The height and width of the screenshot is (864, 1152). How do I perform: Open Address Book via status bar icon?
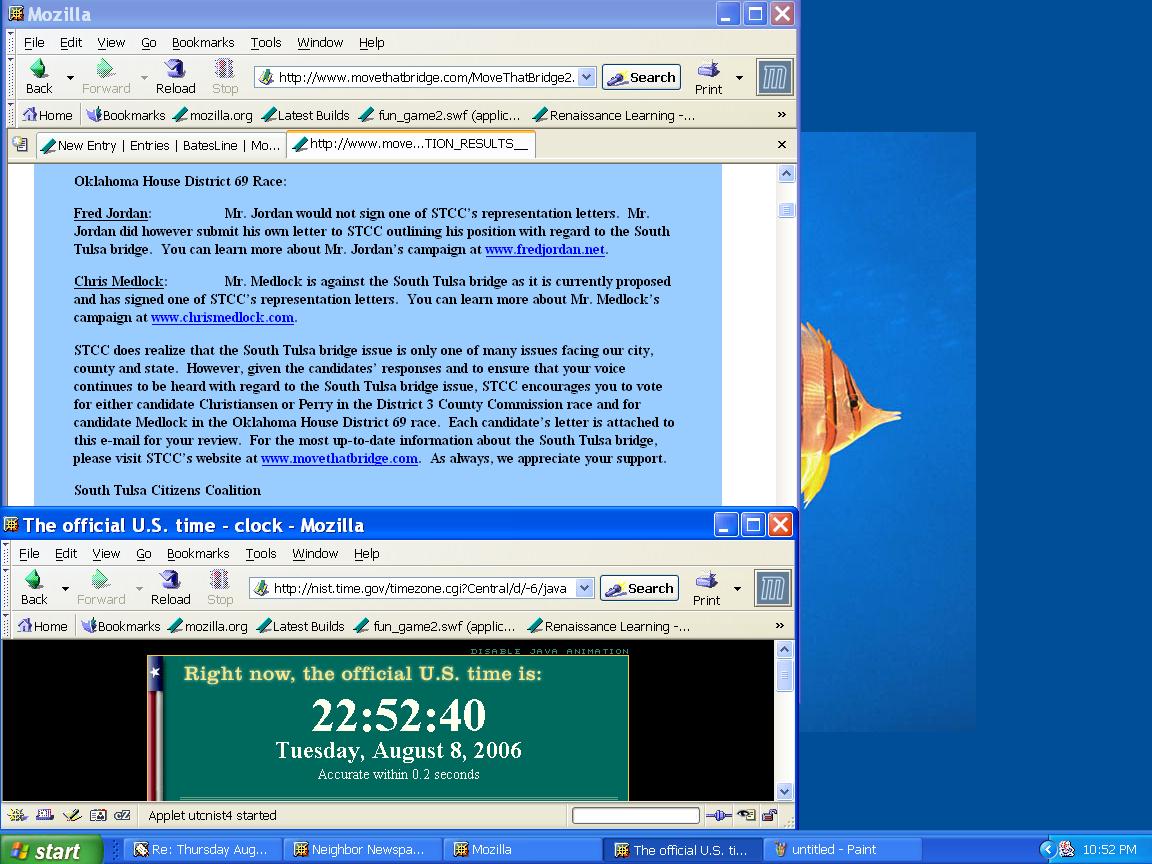(98, 815)
